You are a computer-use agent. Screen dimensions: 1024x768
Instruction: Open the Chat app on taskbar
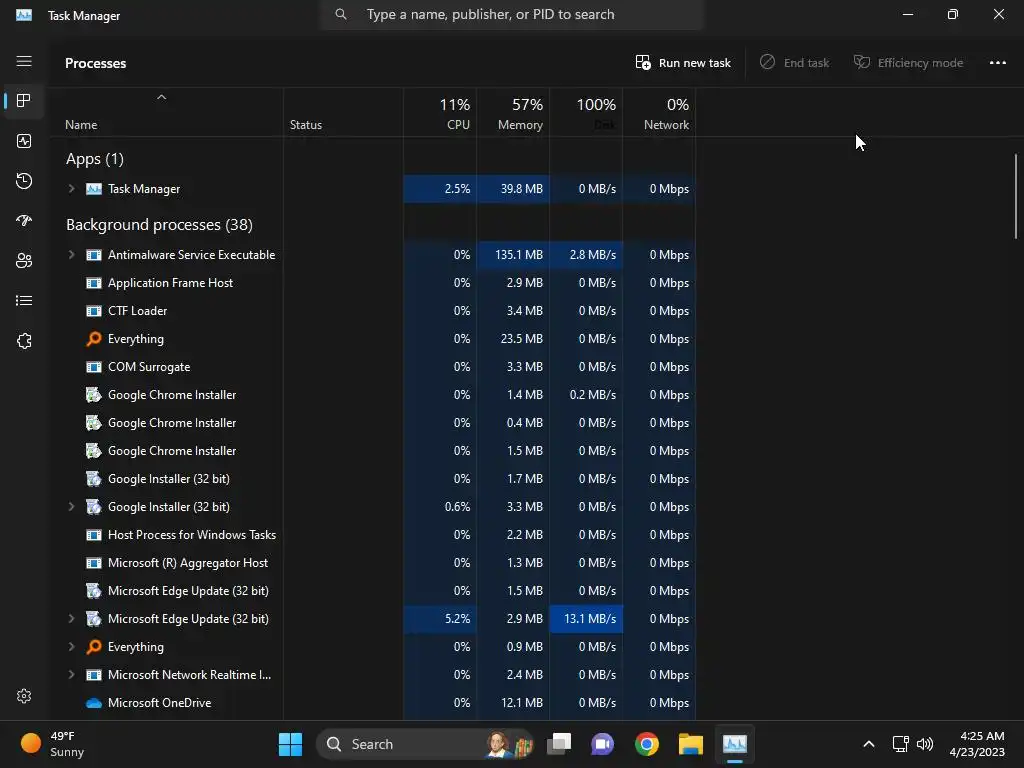click(602, 744)
